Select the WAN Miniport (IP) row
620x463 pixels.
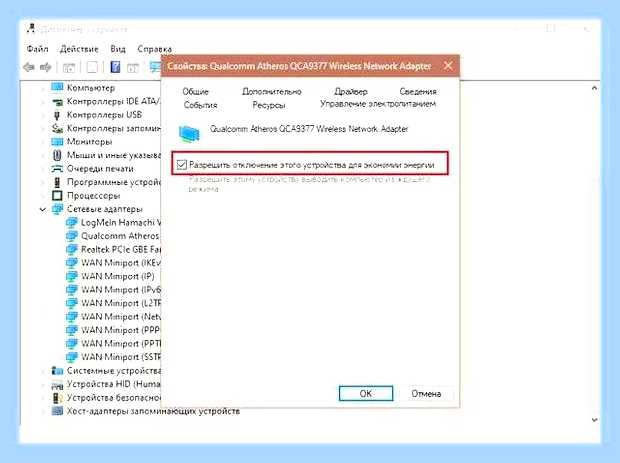tap(118, 276)
